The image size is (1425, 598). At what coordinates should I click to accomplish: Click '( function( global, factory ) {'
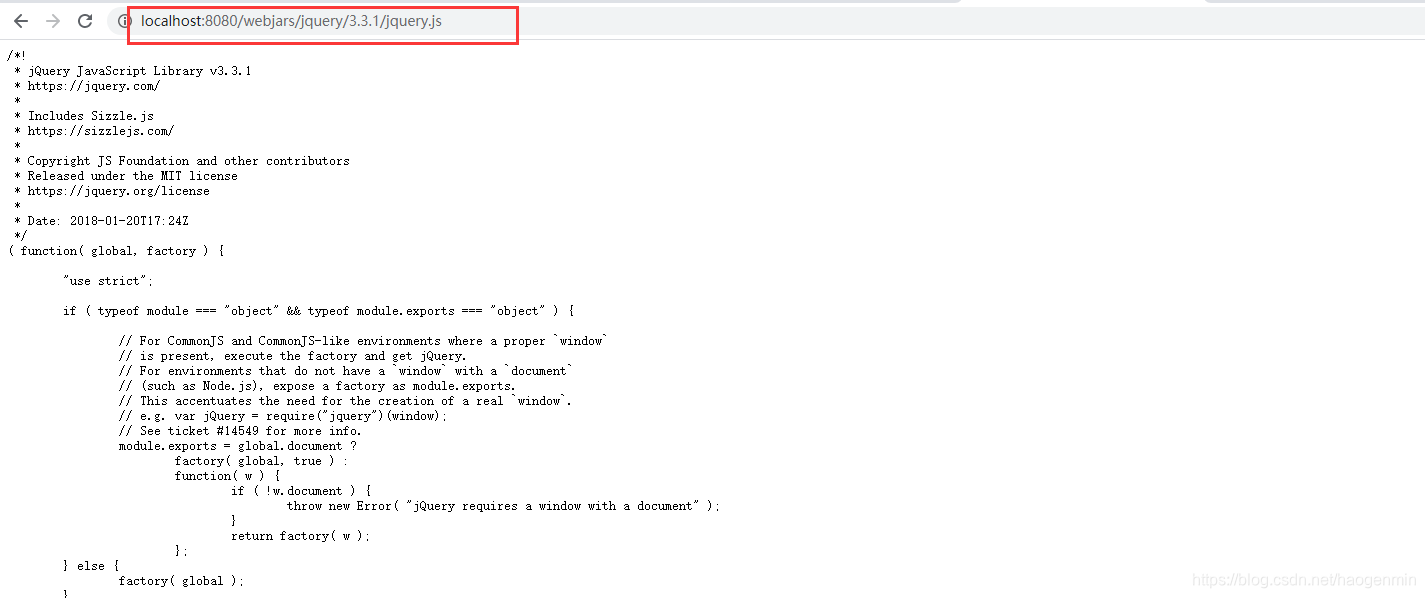tap(115, 251)
